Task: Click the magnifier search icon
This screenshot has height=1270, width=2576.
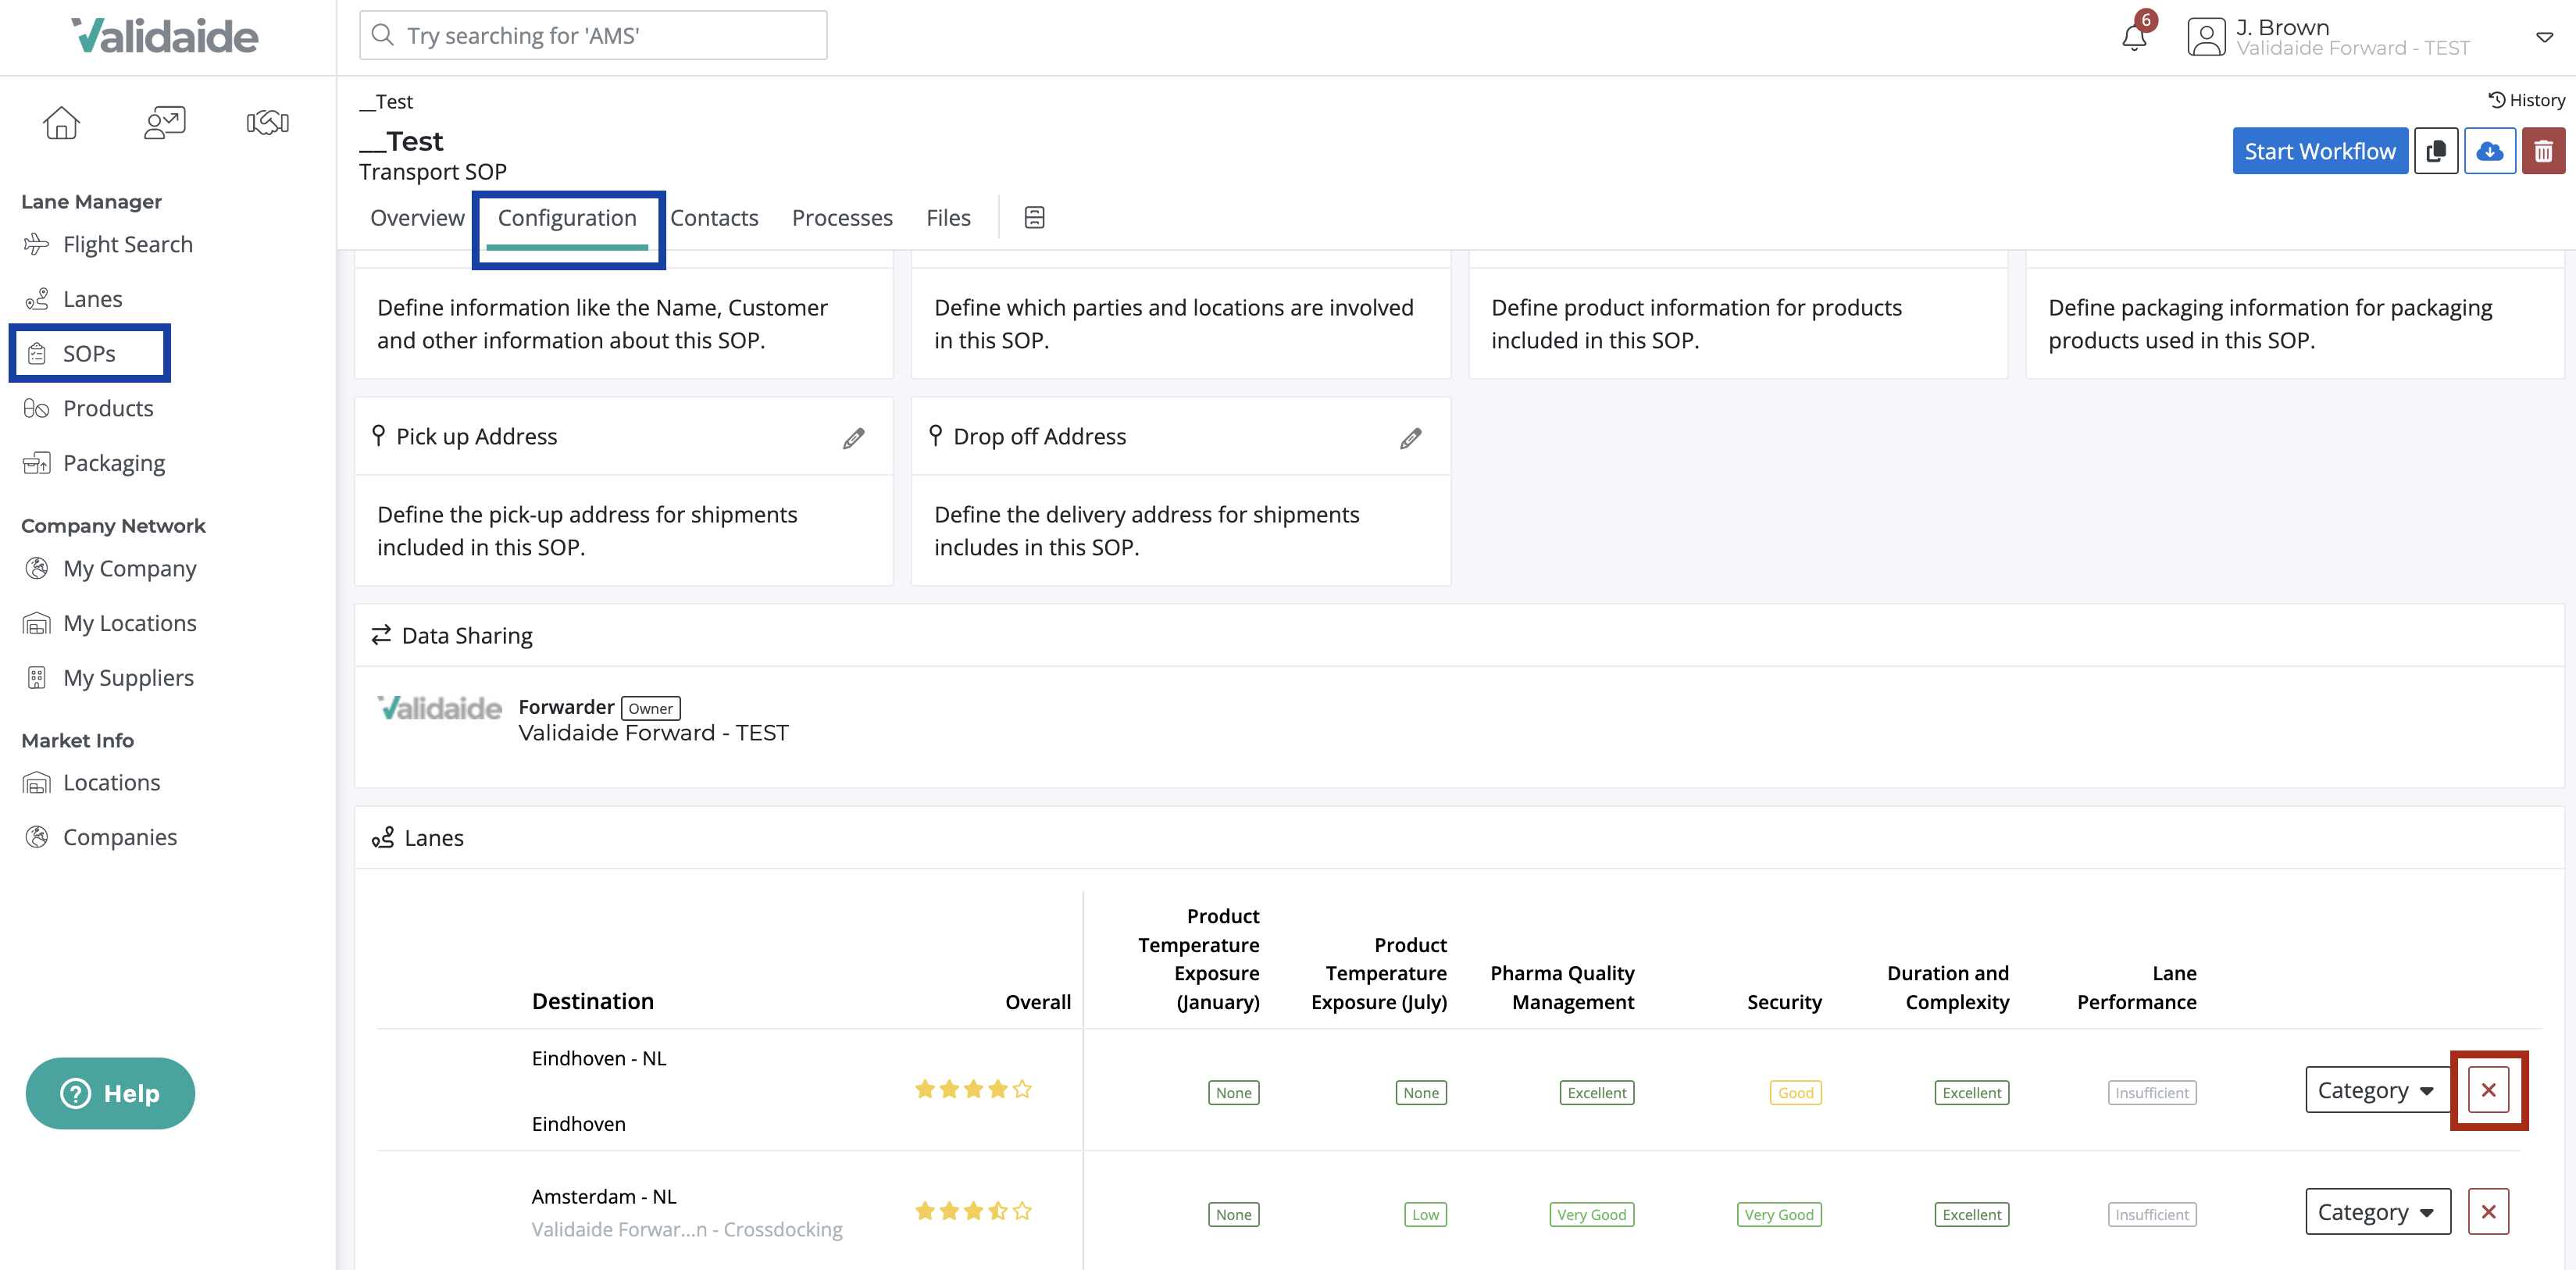Action: click(382, 35)
